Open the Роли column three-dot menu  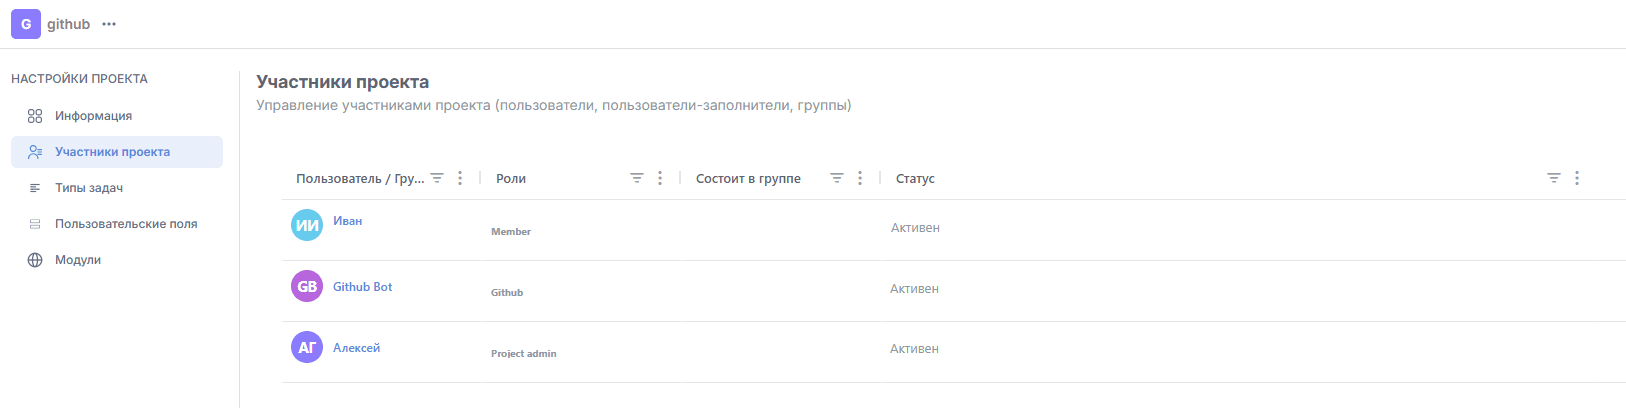click(660, 178)
